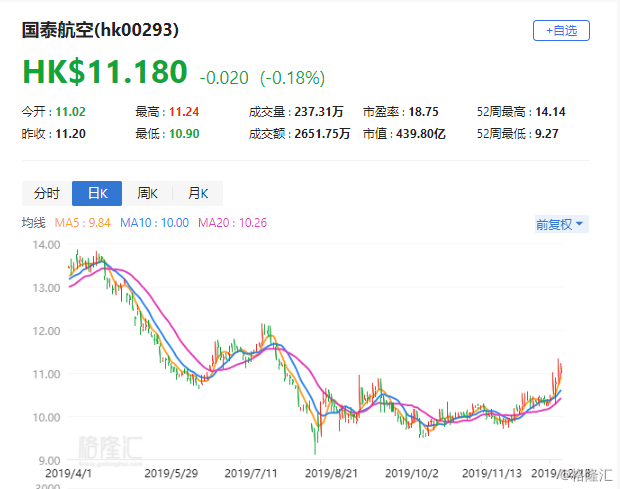
Task: Click the 14.00 y-axis price label
Action: pos(46,245)
